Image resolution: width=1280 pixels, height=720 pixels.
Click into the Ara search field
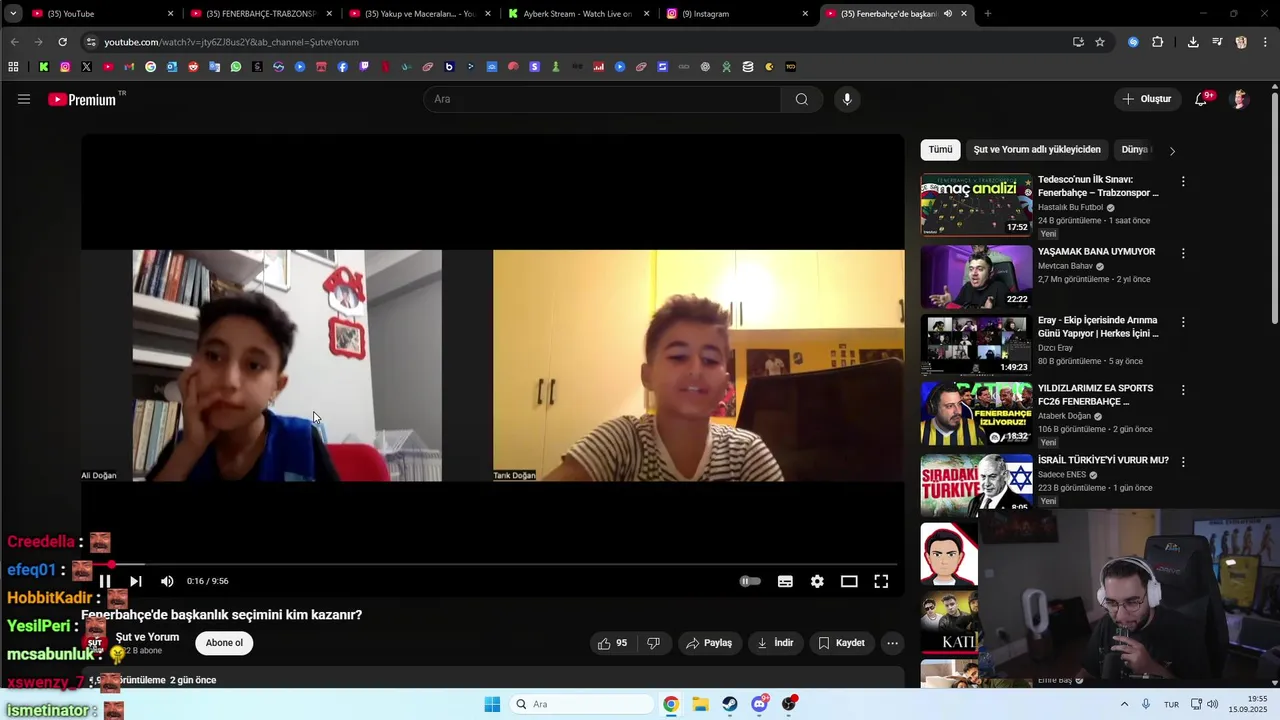click(x=602, y=99)
